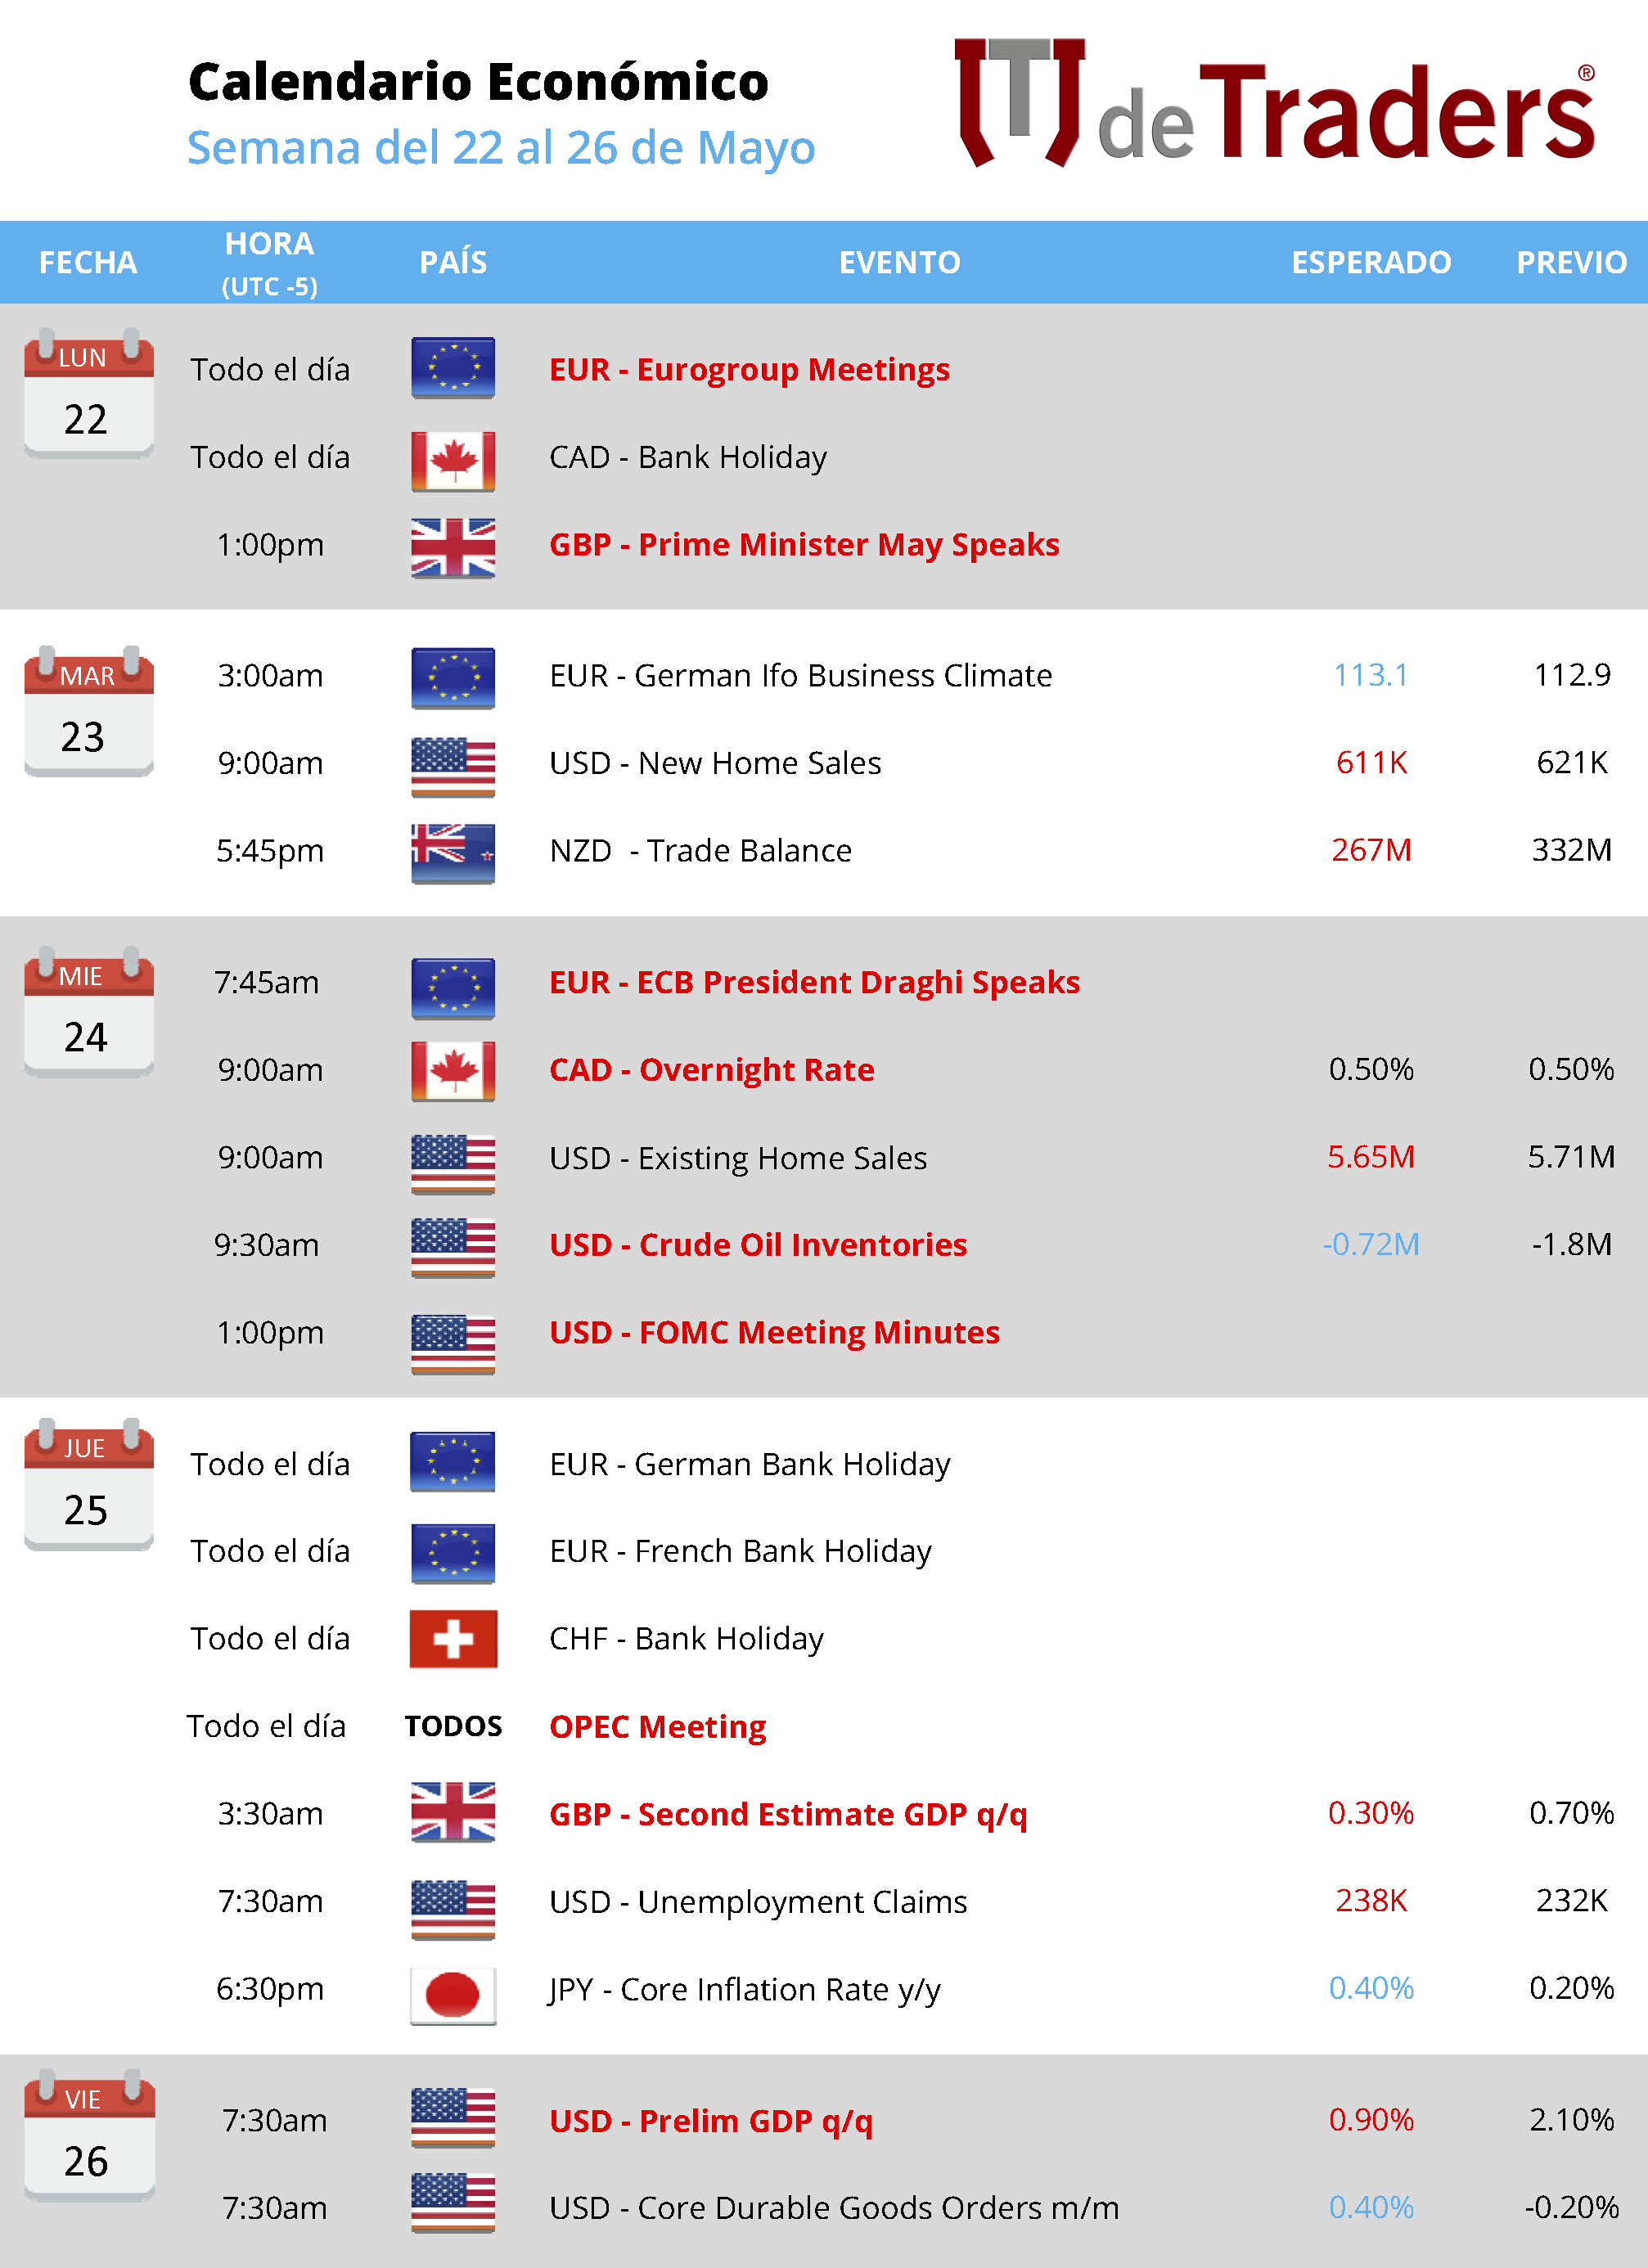Click the JUE 25 calendar icon
This screenshot has width=1648, height=2268.
tap(89, 1484)
